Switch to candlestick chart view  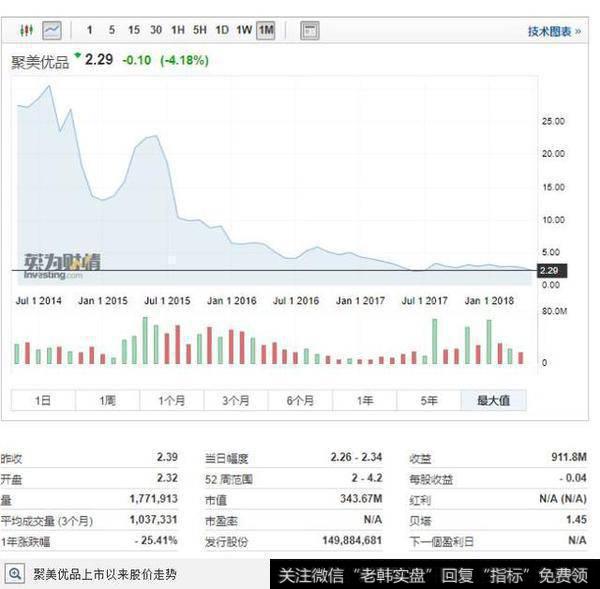tap(26, 30)
